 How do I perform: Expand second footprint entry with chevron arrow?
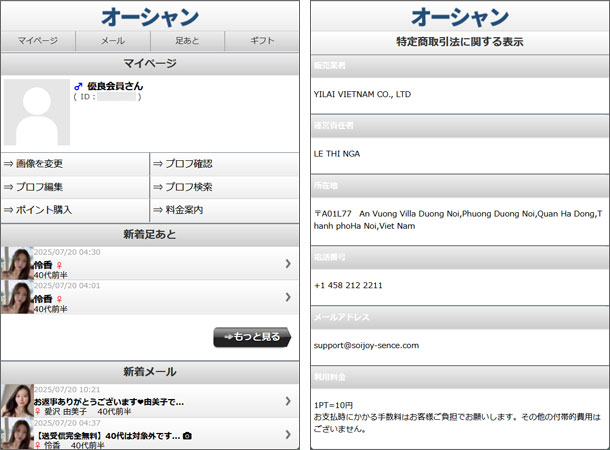(x=288, y=296)
